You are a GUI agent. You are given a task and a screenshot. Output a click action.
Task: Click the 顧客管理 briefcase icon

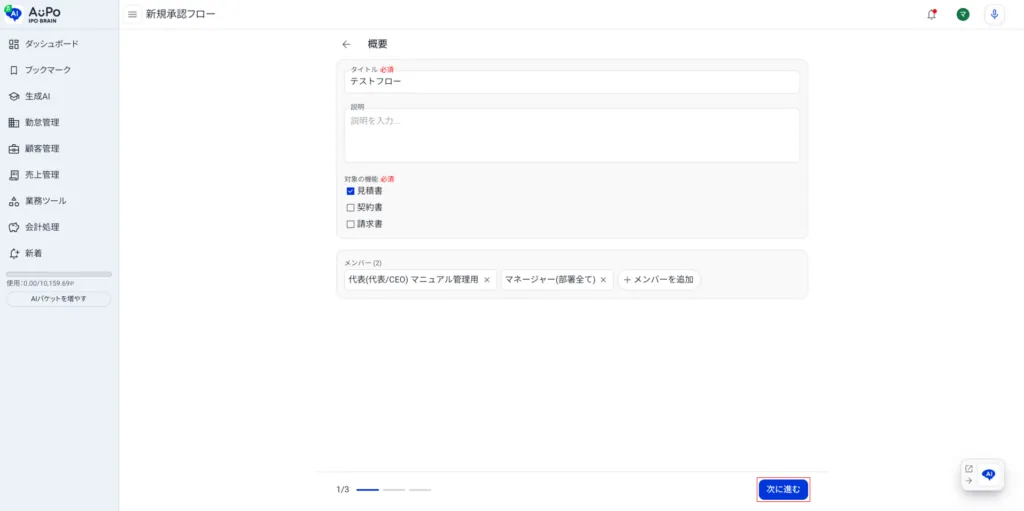[x=14, y=148]
